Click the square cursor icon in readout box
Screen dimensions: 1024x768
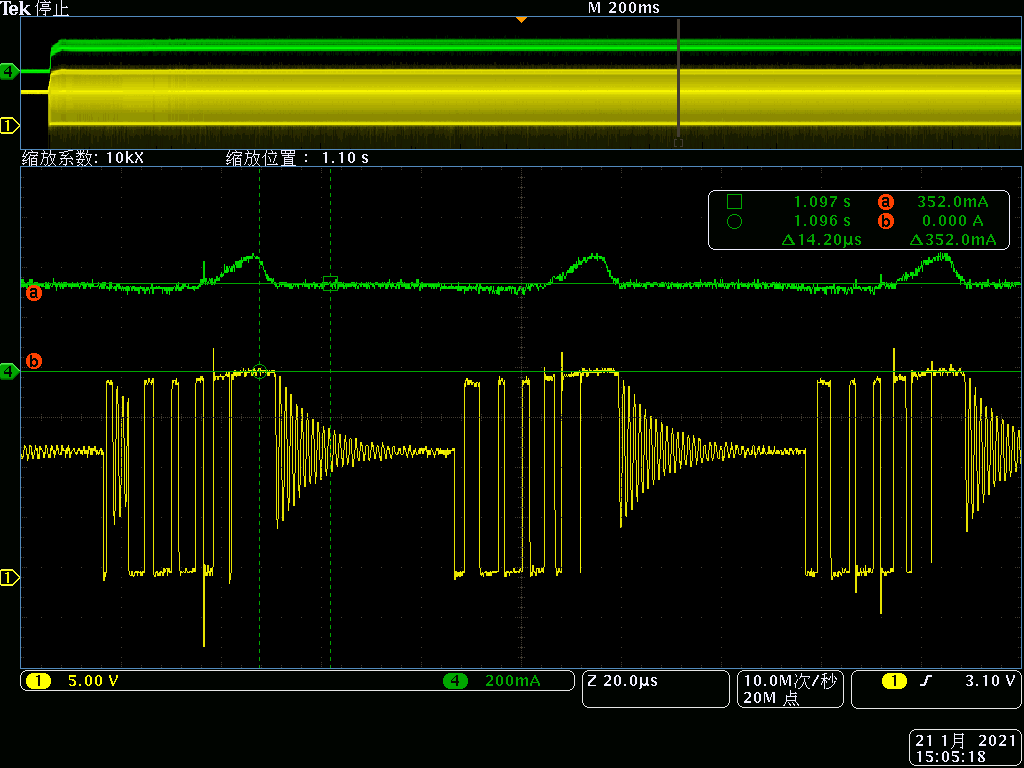pos(734,202)
